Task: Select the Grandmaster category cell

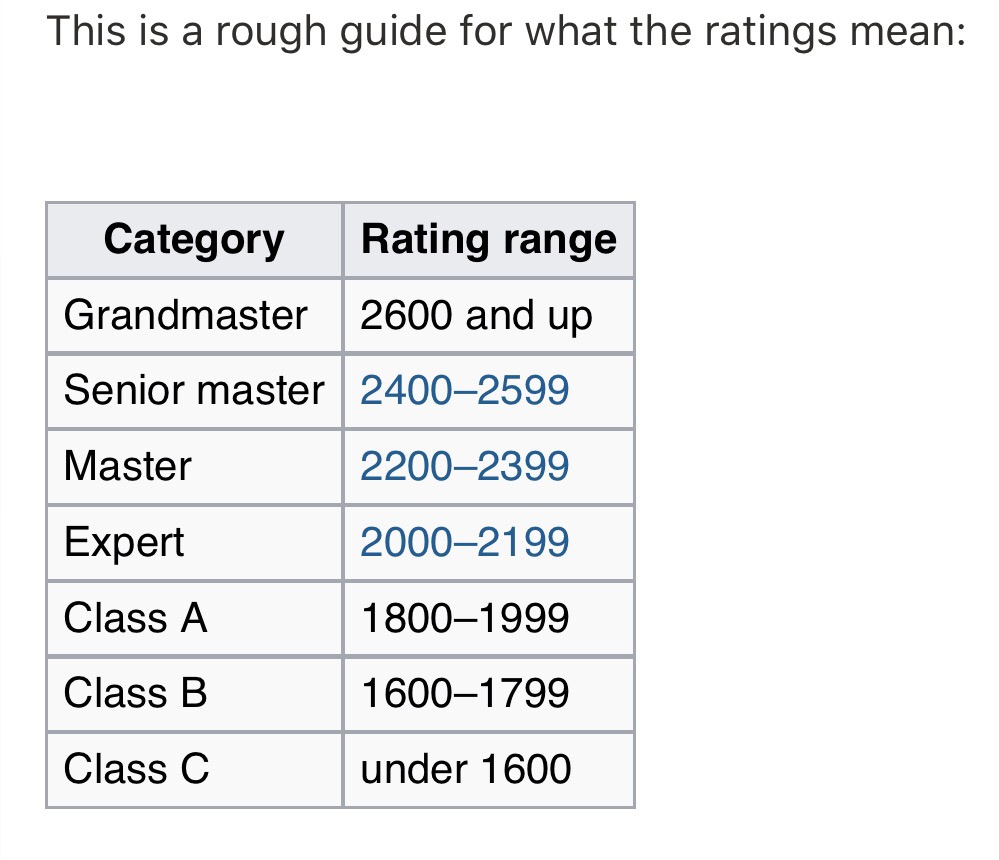Action: (x=186, y=316)
